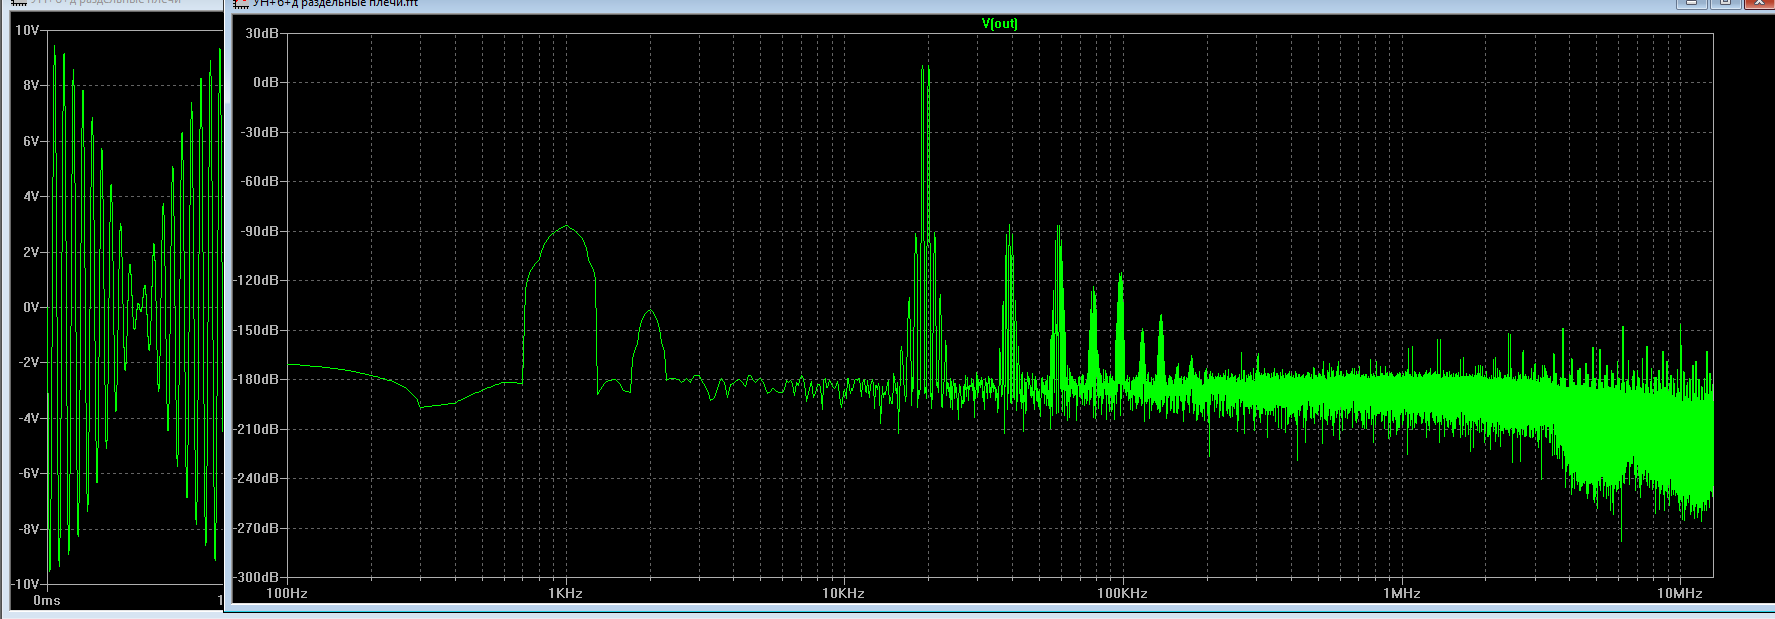
Task: Click the -240dB vertical axis label
Action: 257,478
